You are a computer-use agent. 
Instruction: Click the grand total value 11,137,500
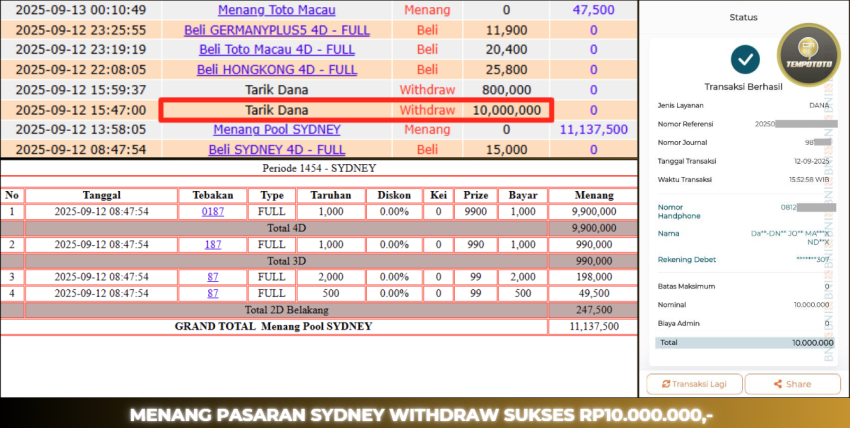pyautogui.click(x=594, y=326)
